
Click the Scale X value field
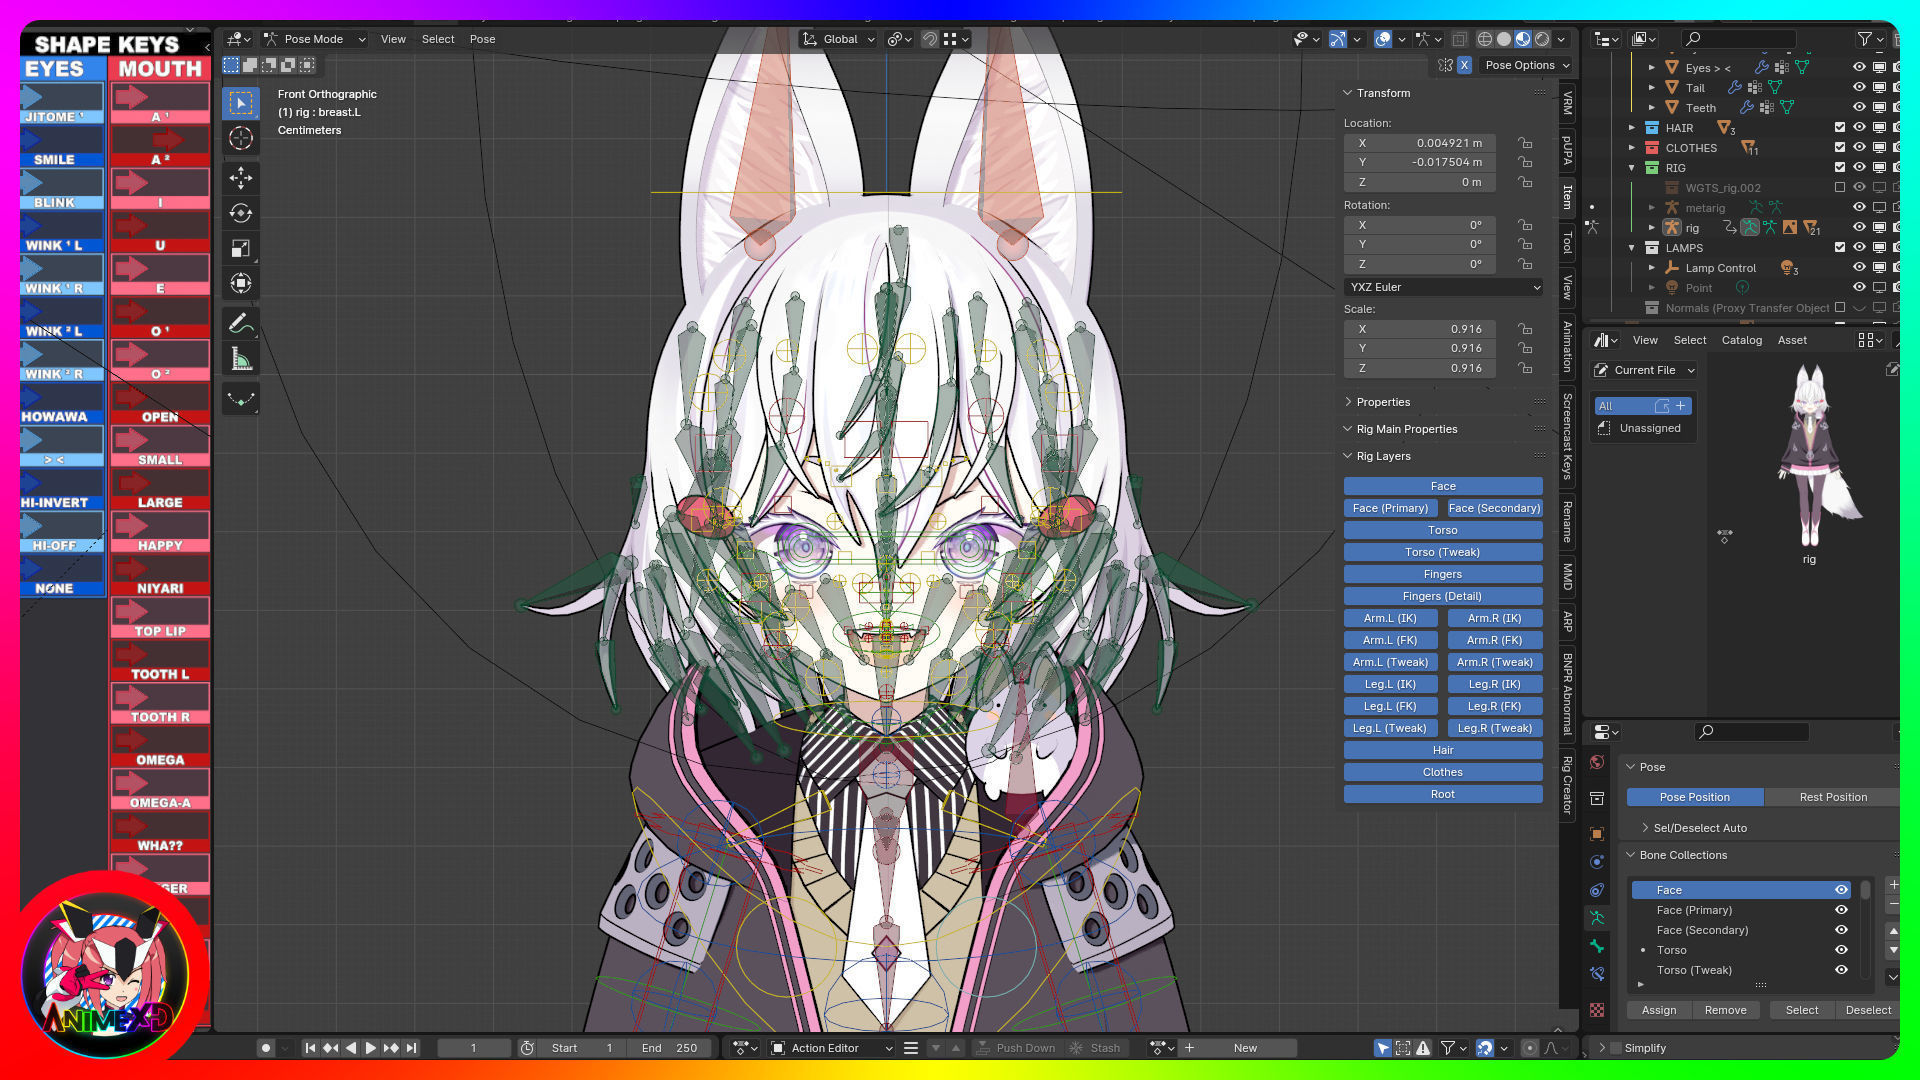click(1419, 329)
